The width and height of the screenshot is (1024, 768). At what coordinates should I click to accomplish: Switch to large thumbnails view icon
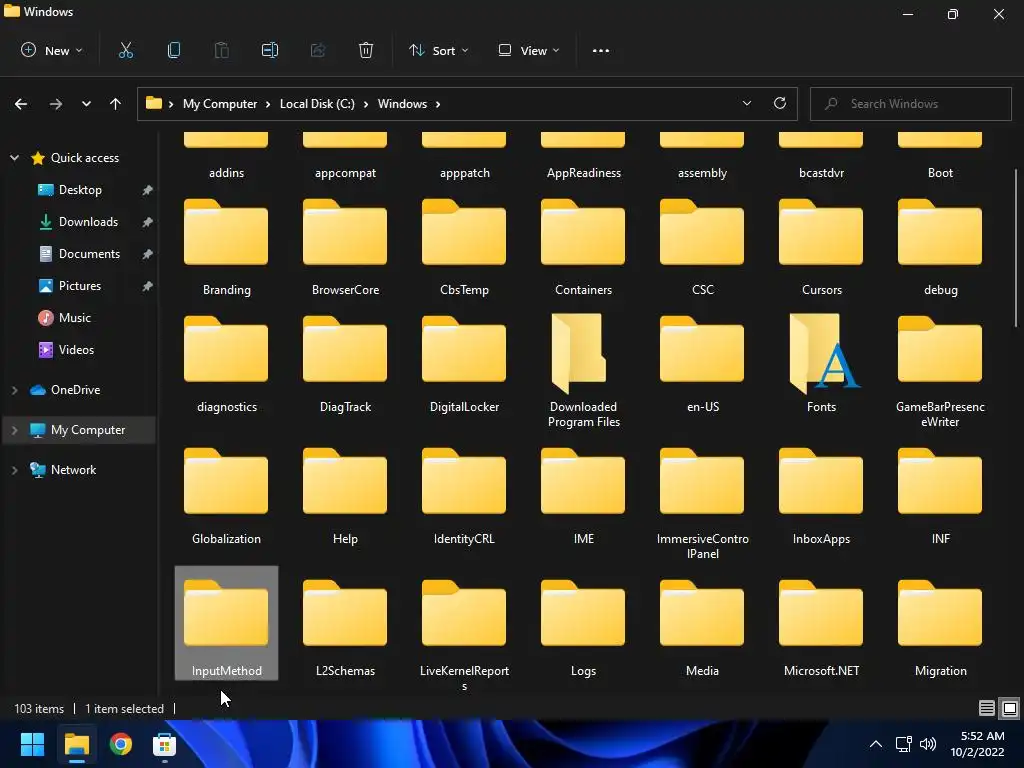click(x=1010, y=708)
